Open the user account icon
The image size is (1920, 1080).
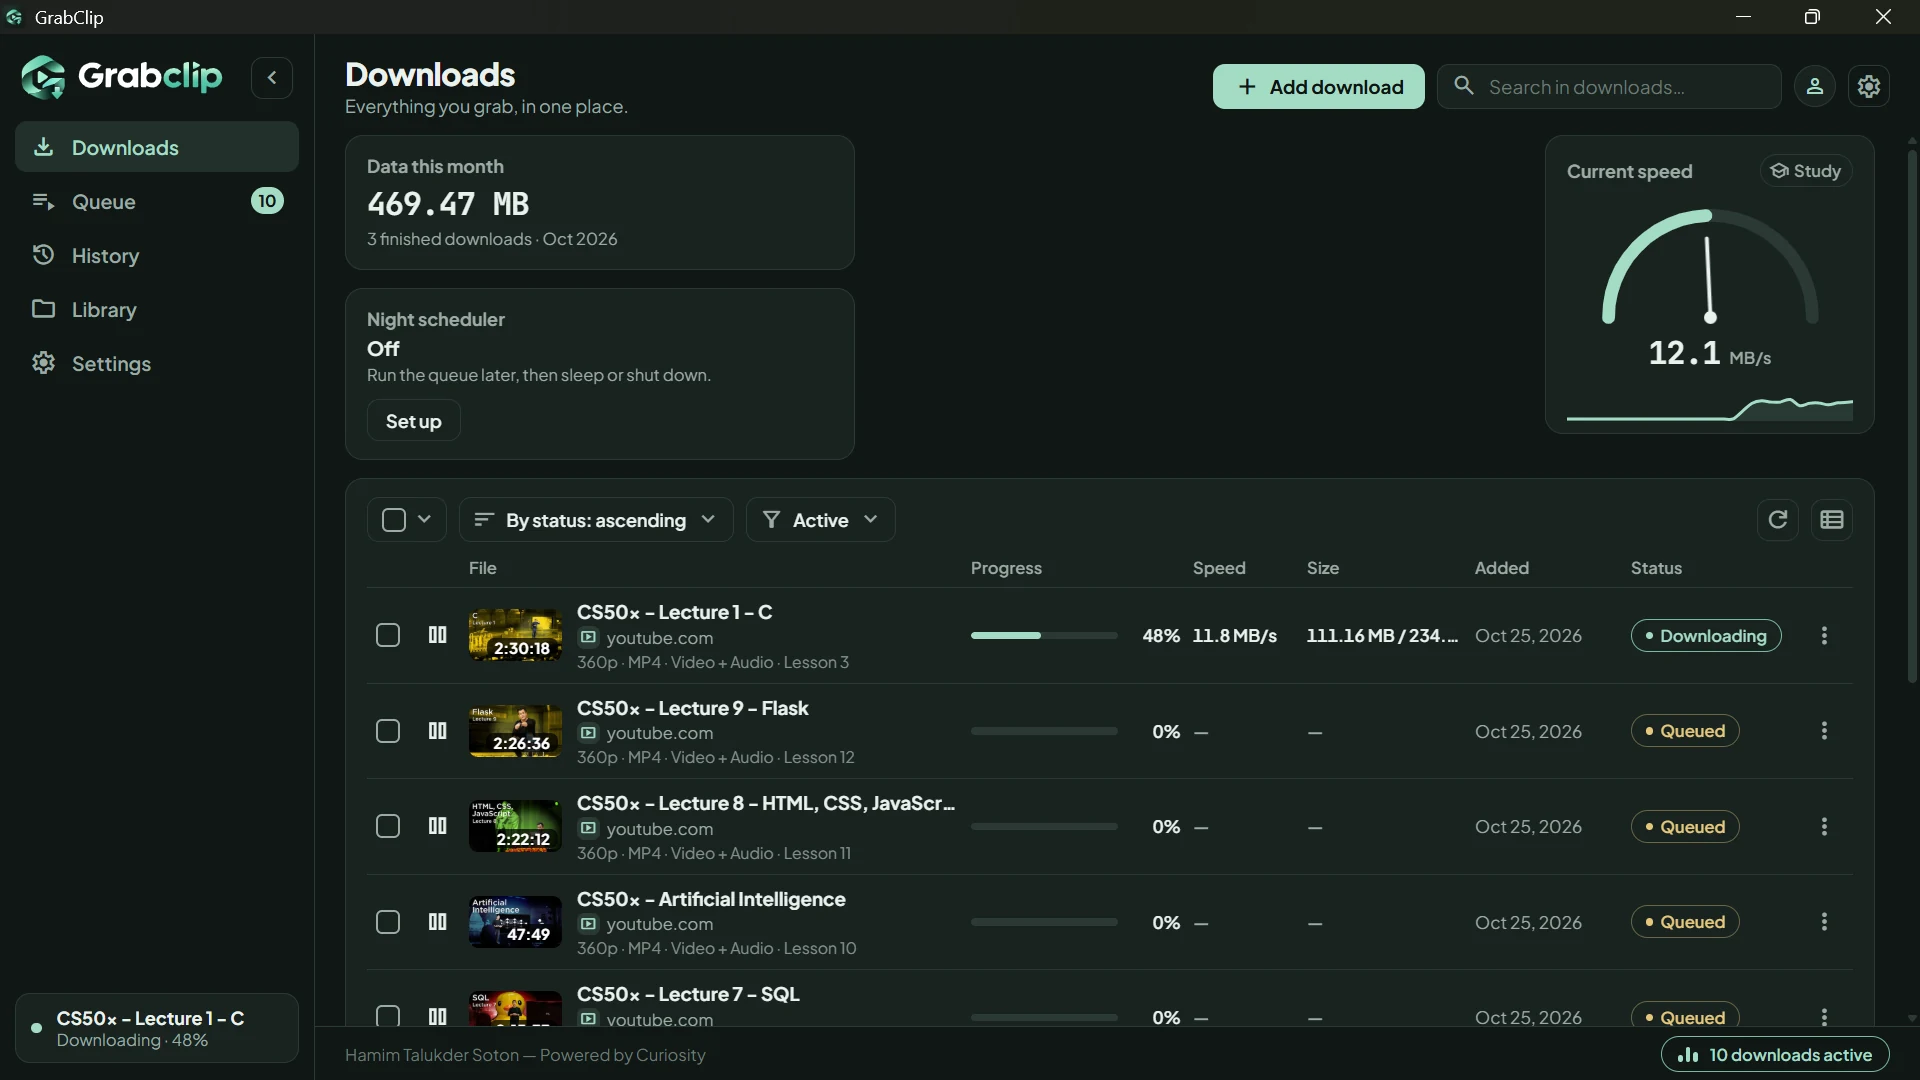click(x=1815, y=87)
